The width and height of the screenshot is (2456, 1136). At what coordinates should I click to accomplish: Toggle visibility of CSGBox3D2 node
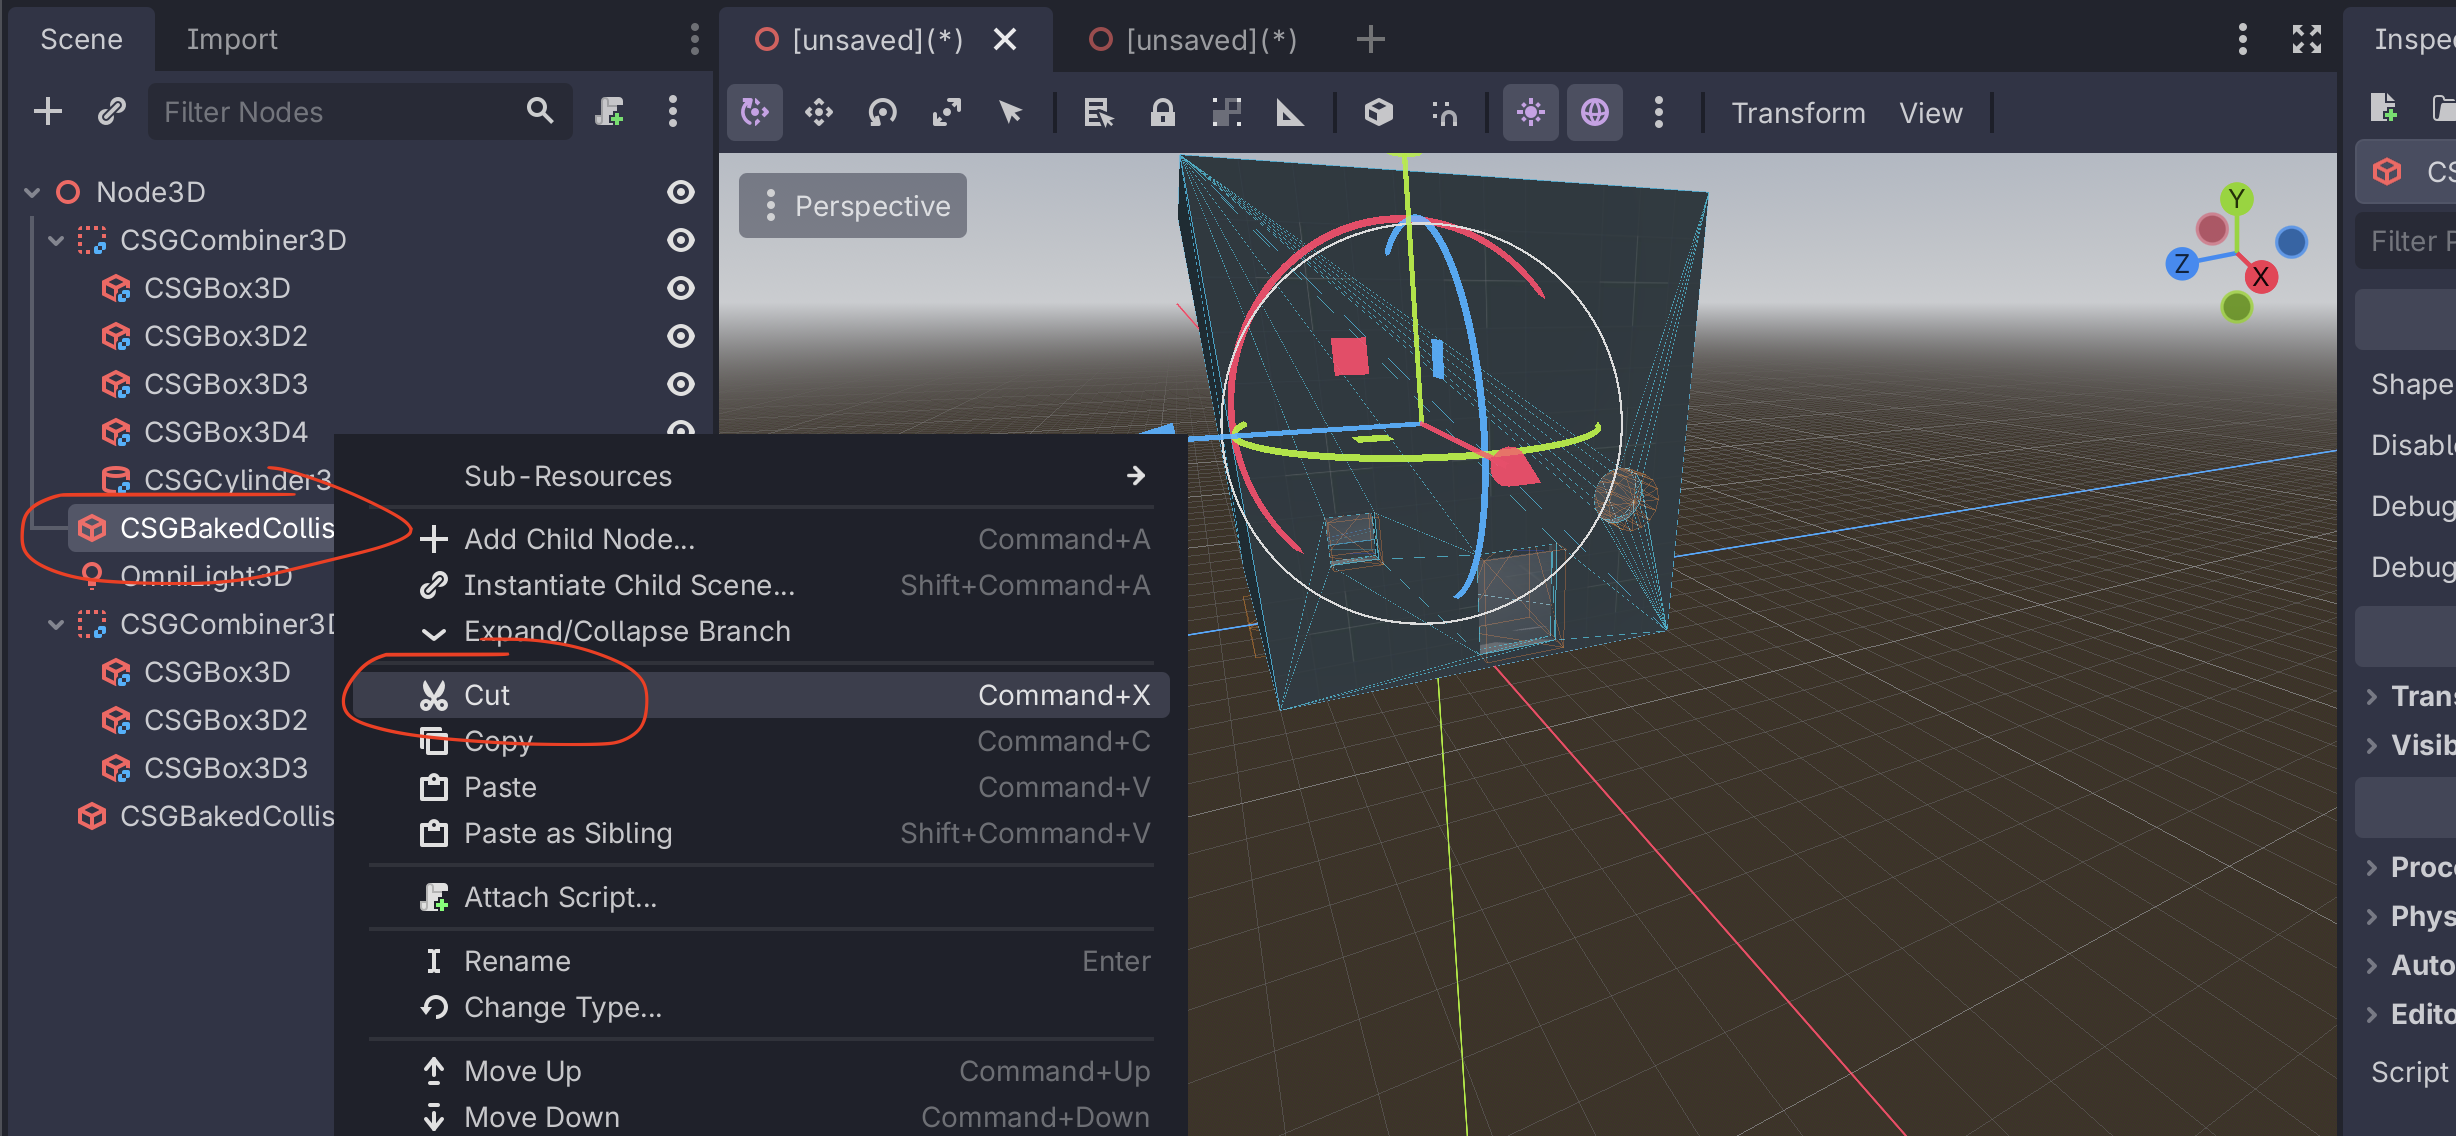click(680, 336)
